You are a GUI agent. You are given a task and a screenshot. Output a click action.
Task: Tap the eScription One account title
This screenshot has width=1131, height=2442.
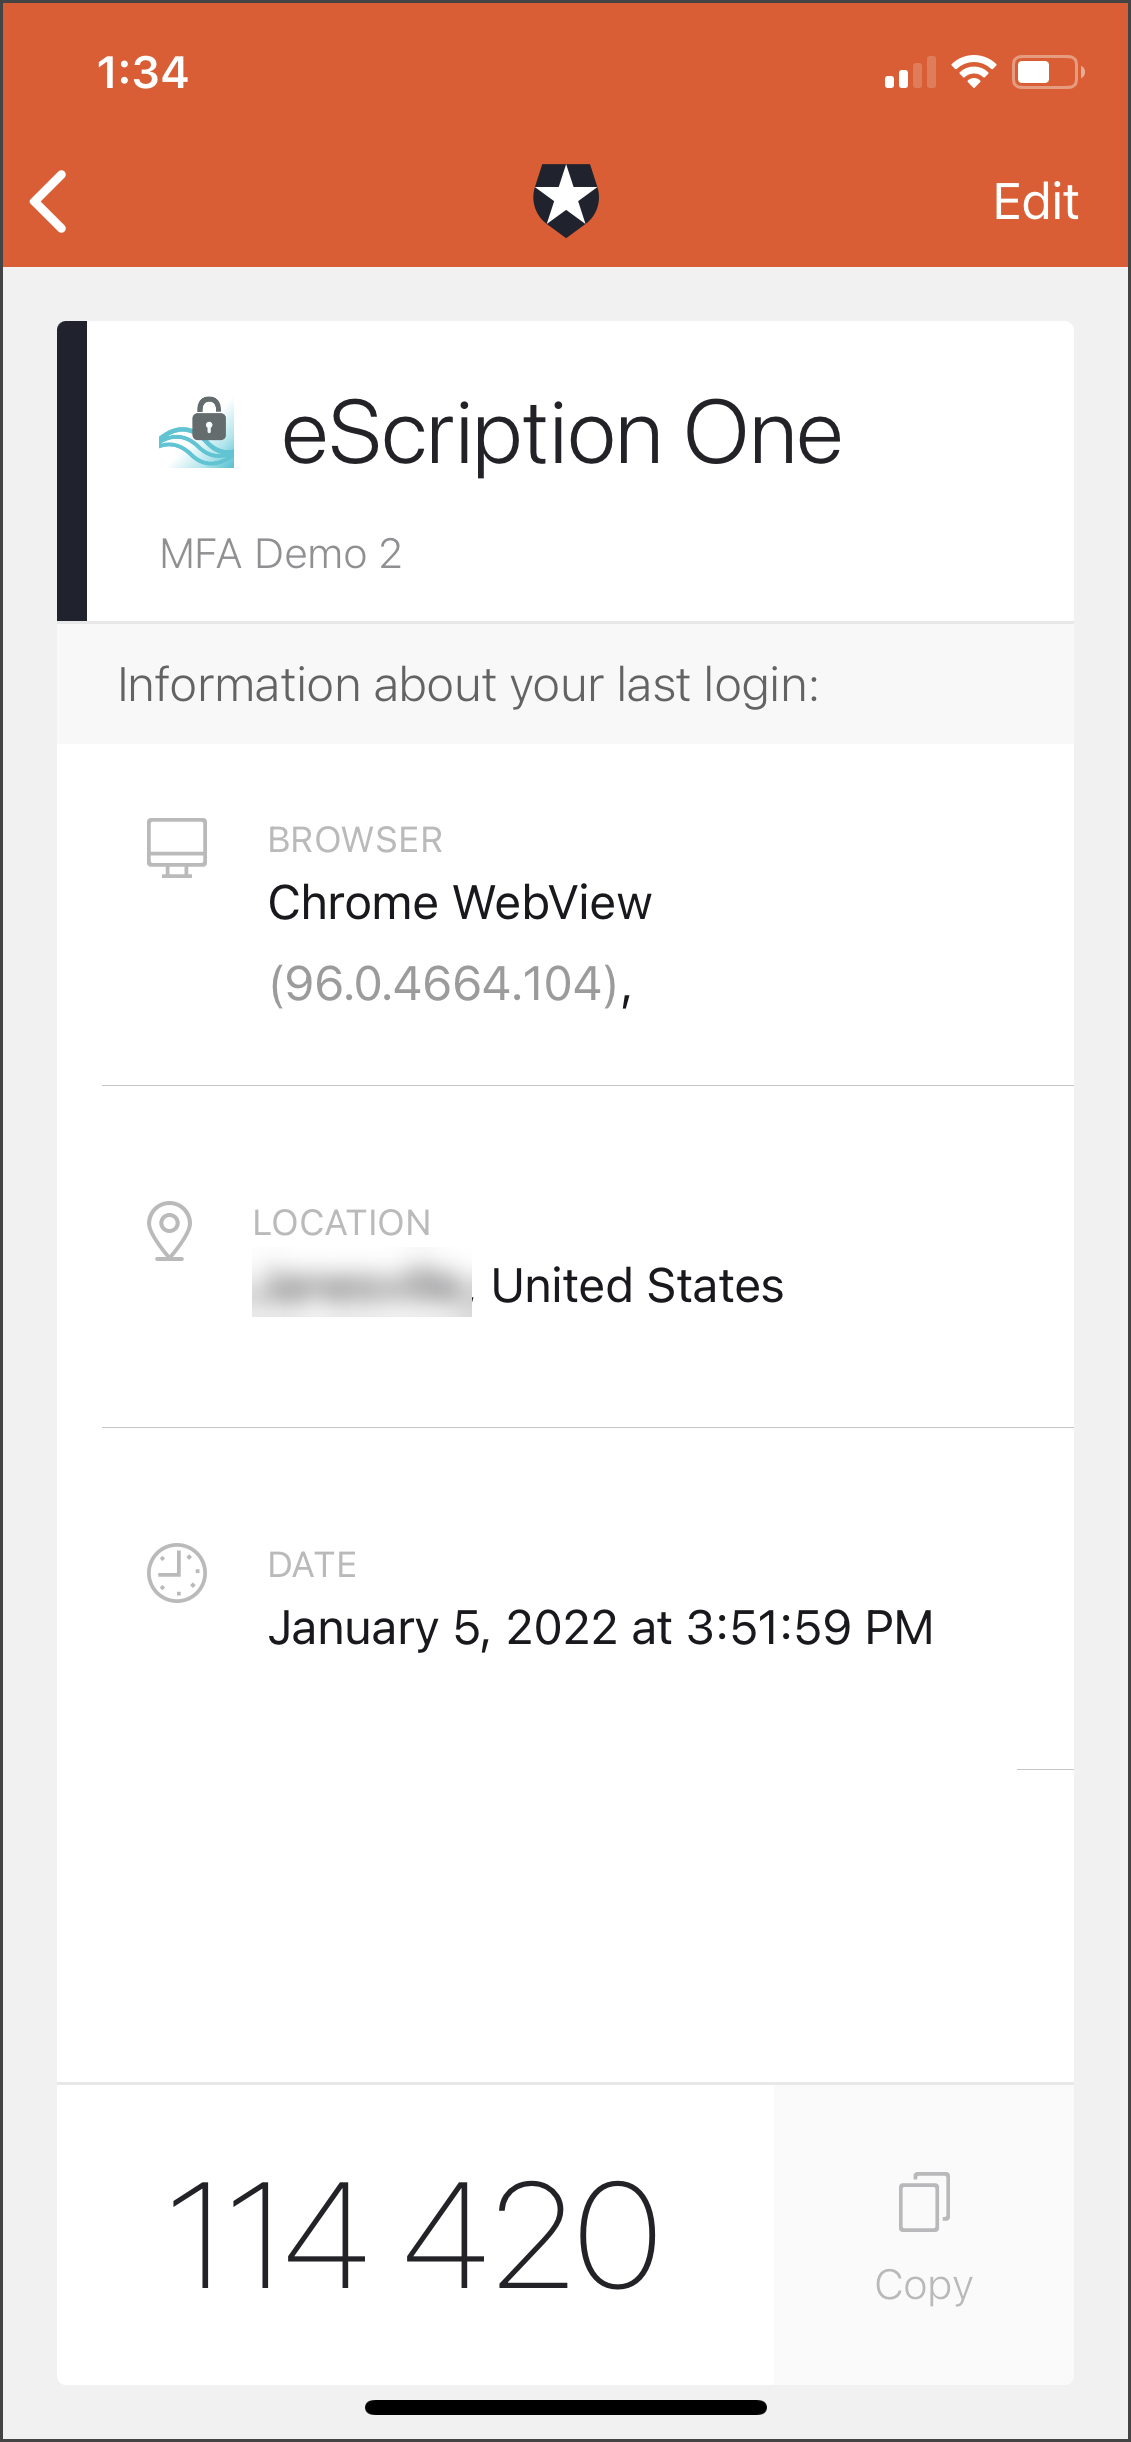561,434
